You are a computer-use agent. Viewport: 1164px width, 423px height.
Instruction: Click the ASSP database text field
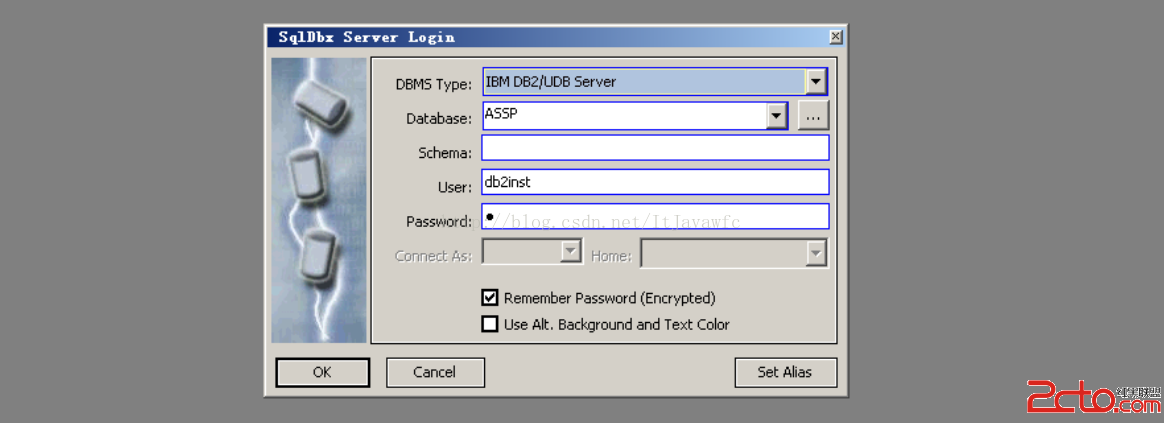point(624,116)
